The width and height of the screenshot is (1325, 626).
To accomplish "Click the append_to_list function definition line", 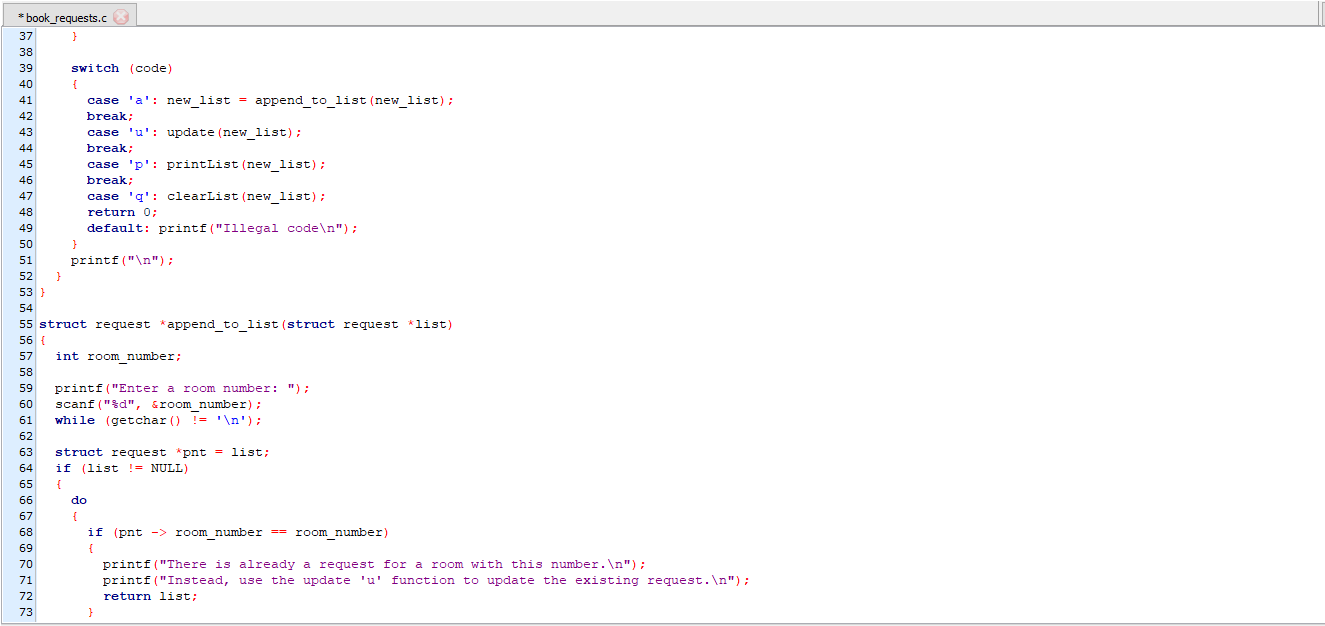I will point(246,324).
